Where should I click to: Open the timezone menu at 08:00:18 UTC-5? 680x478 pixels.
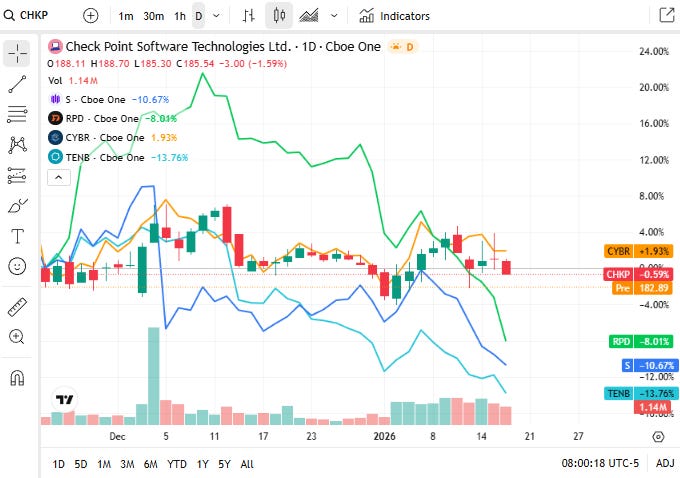[600, 463]
